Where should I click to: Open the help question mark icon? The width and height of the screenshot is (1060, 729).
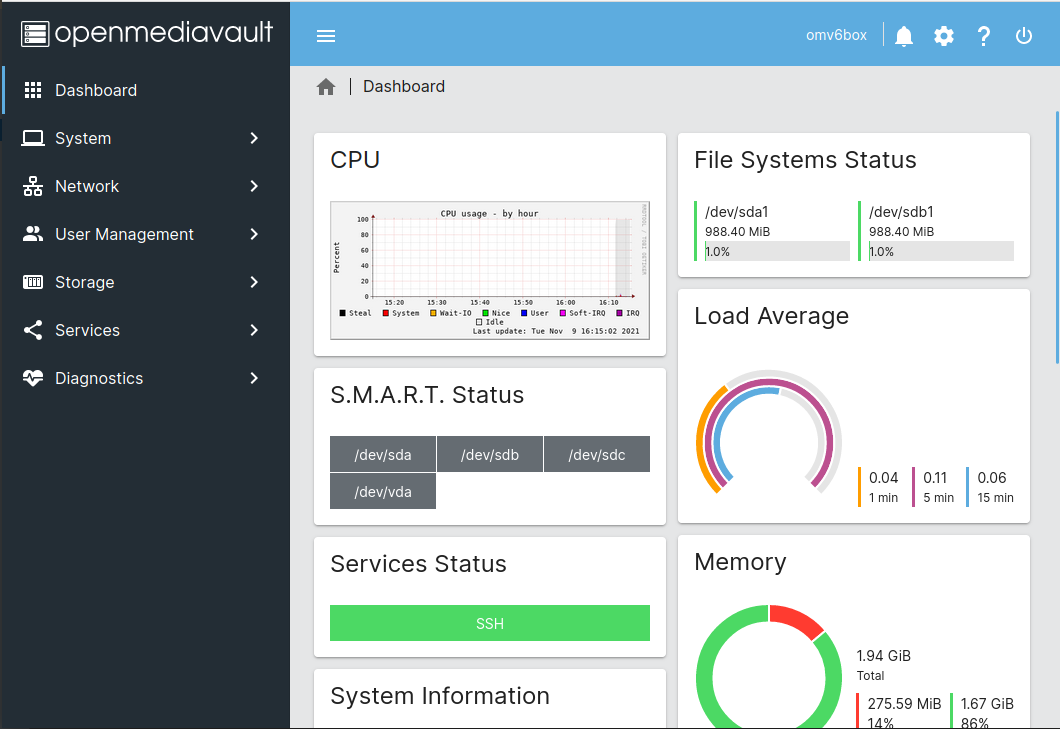983,35
